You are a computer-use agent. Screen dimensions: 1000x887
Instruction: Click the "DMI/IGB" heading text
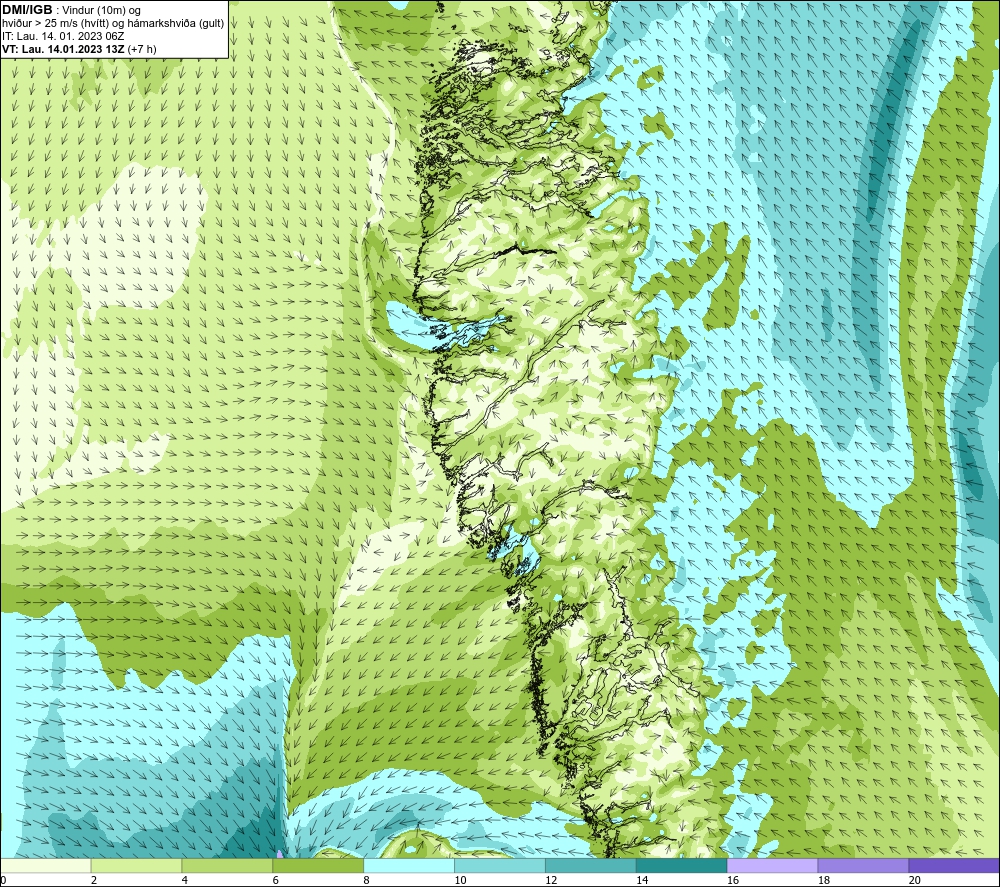click(27, 10)
